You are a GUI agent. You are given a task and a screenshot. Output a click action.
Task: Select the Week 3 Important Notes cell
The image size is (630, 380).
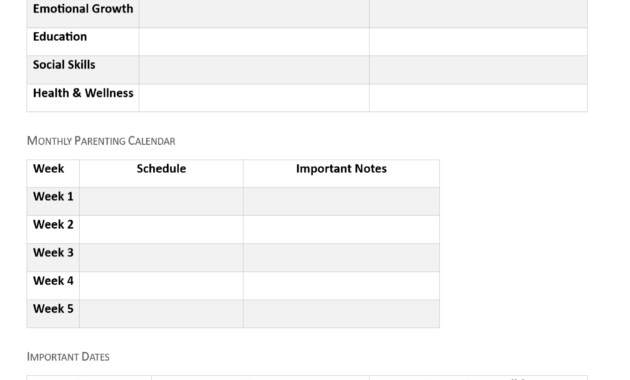(x=341, y=257)
